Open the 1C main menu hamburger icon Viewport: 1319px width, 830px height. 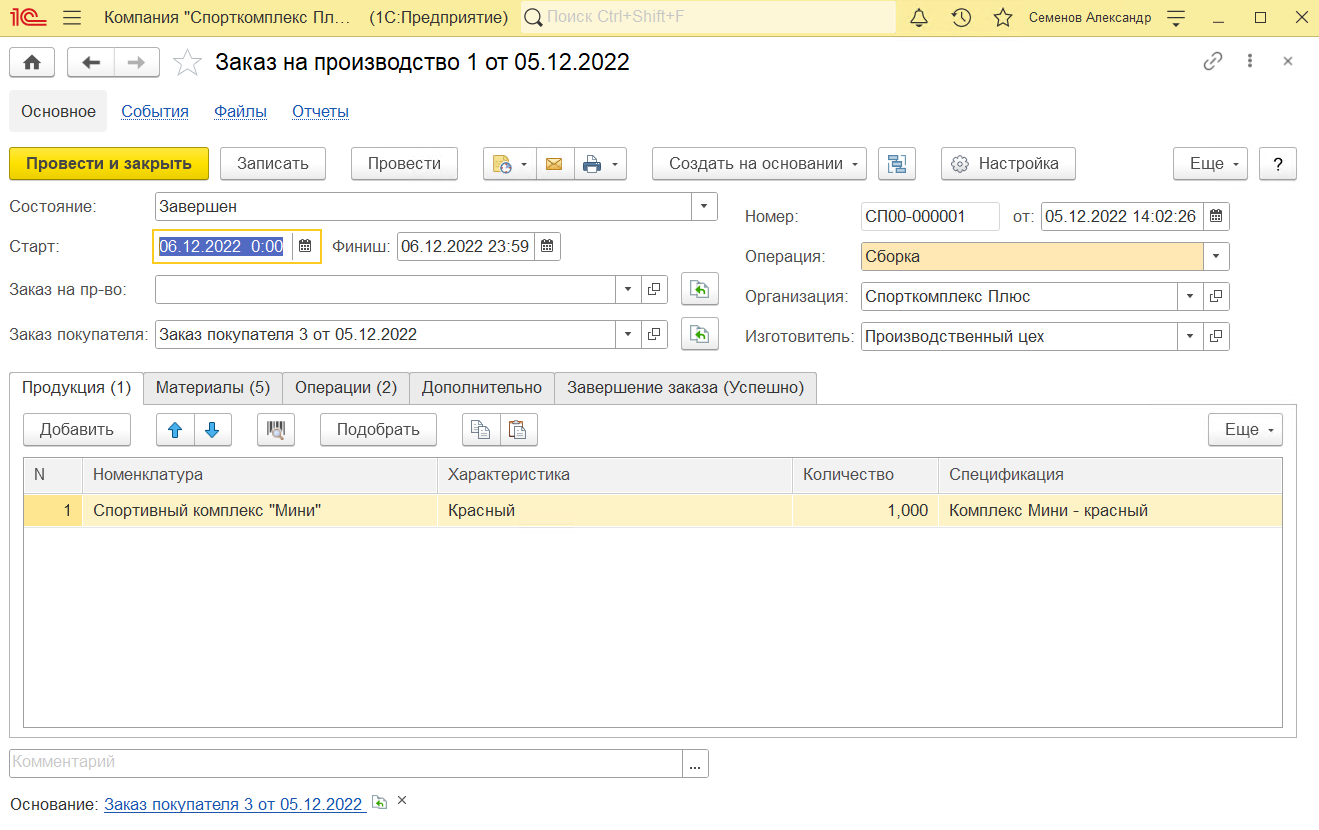[72, 18]
